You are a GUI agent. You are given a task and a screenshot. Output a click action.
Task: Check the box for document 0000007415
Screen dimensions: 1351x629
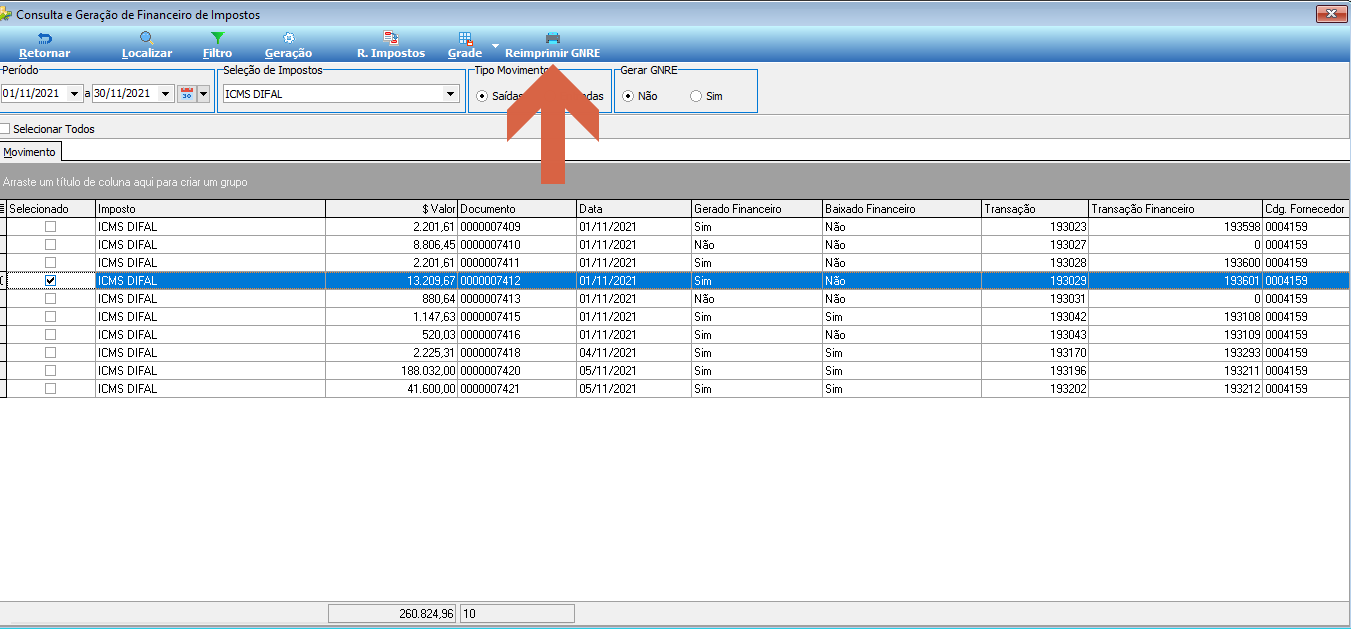click(x=50, y=317)
